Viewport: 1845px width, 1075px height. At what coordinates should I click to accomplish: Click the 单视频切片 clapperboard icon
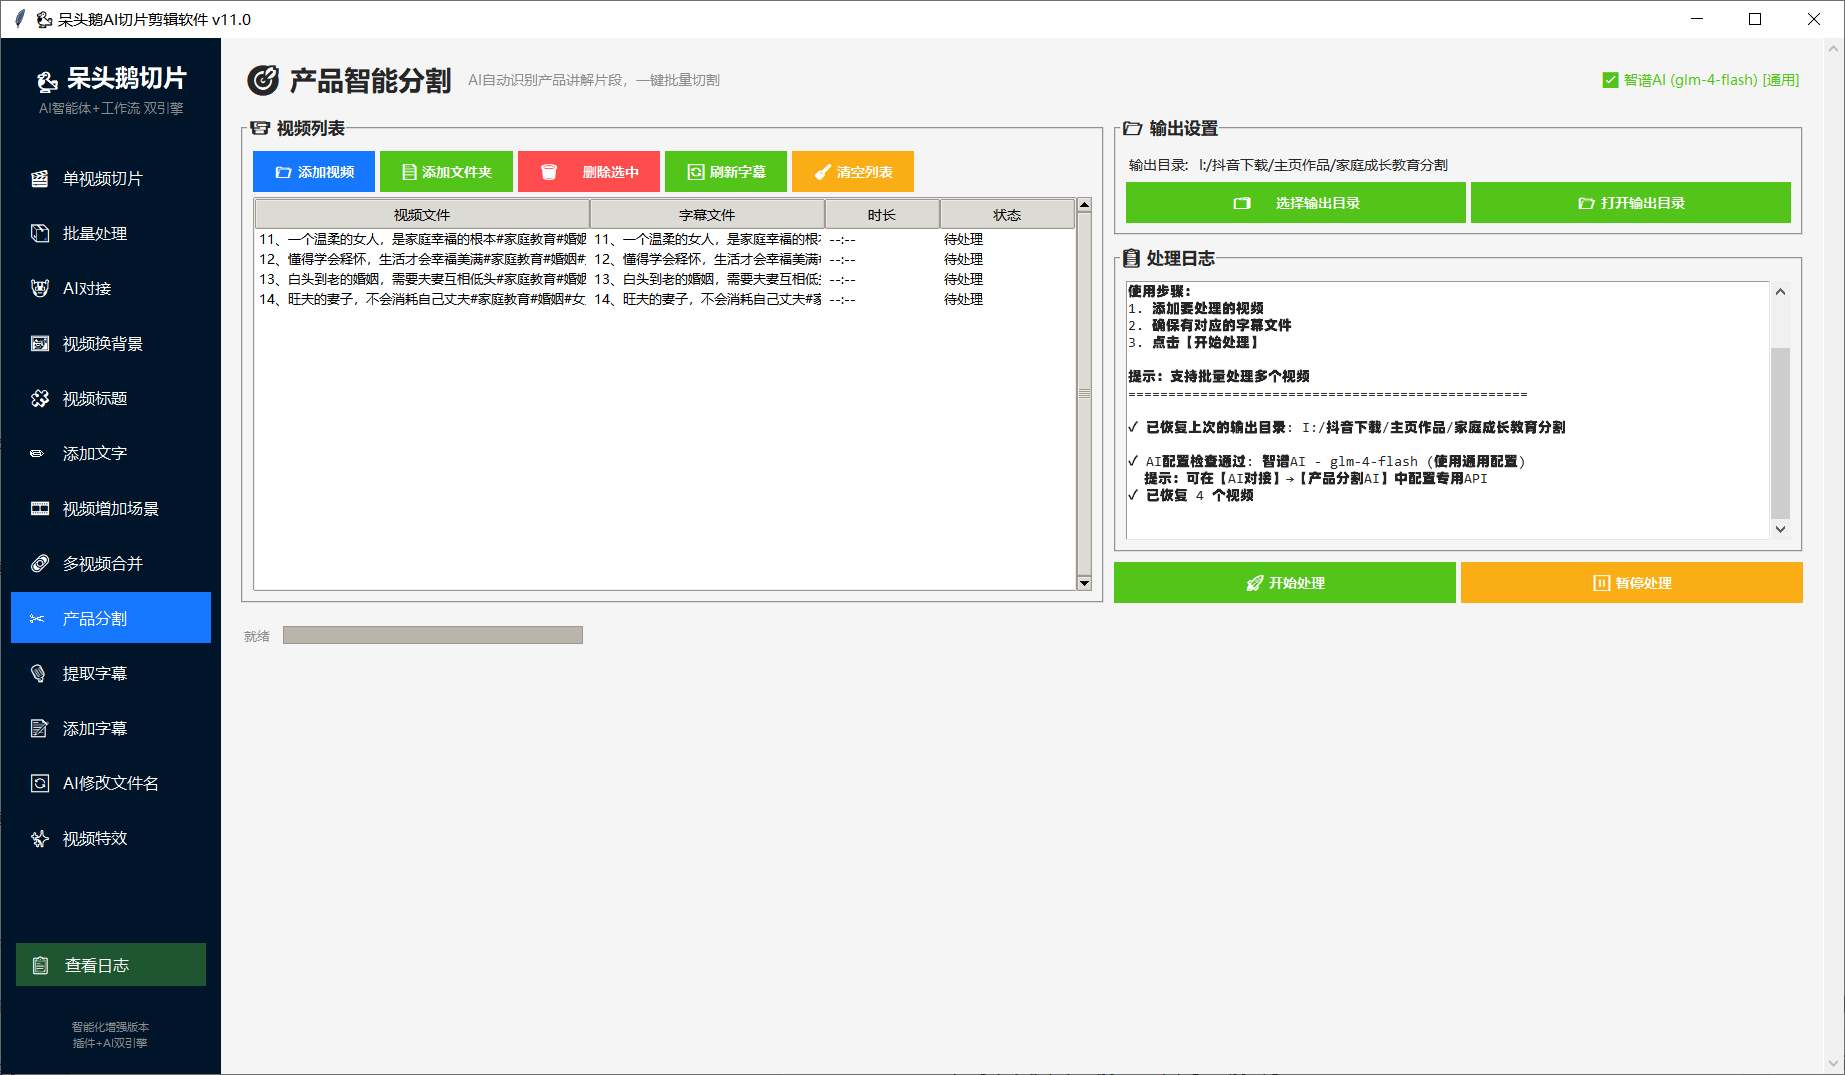[x=40, y=178]
